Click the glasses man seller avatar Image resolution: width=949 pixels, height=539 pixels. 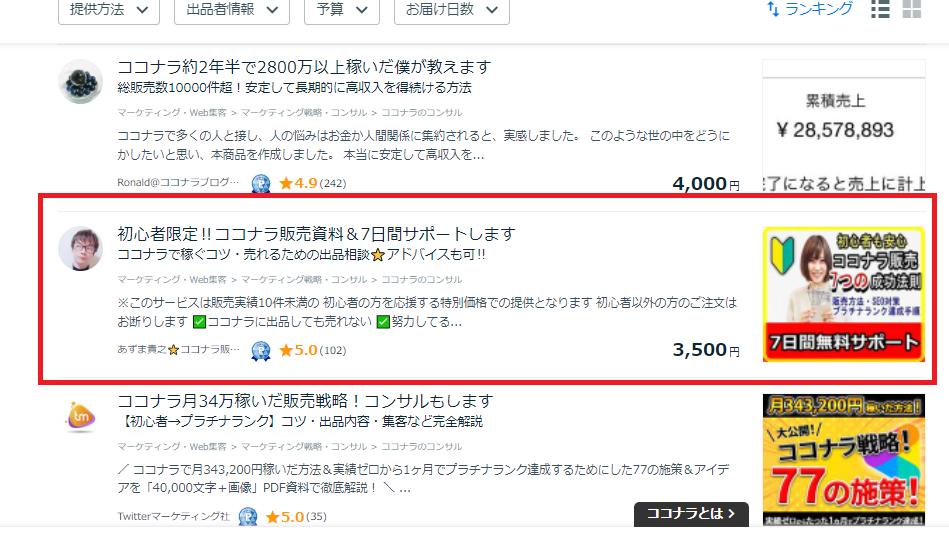pos(80,249)
